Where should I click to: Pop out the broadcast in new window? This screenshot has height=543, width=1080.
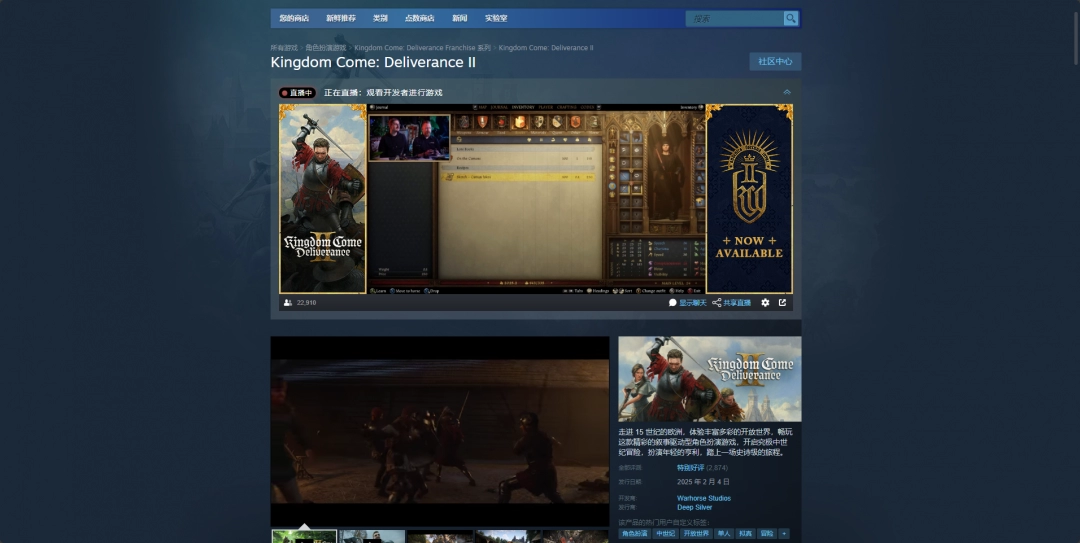click(782, 302)
